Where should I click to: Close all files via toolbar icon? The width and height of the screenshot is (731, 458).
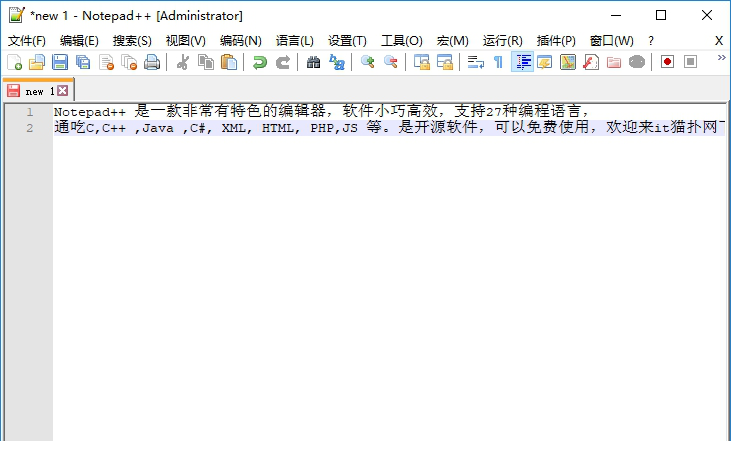click(x=129, y=62)
